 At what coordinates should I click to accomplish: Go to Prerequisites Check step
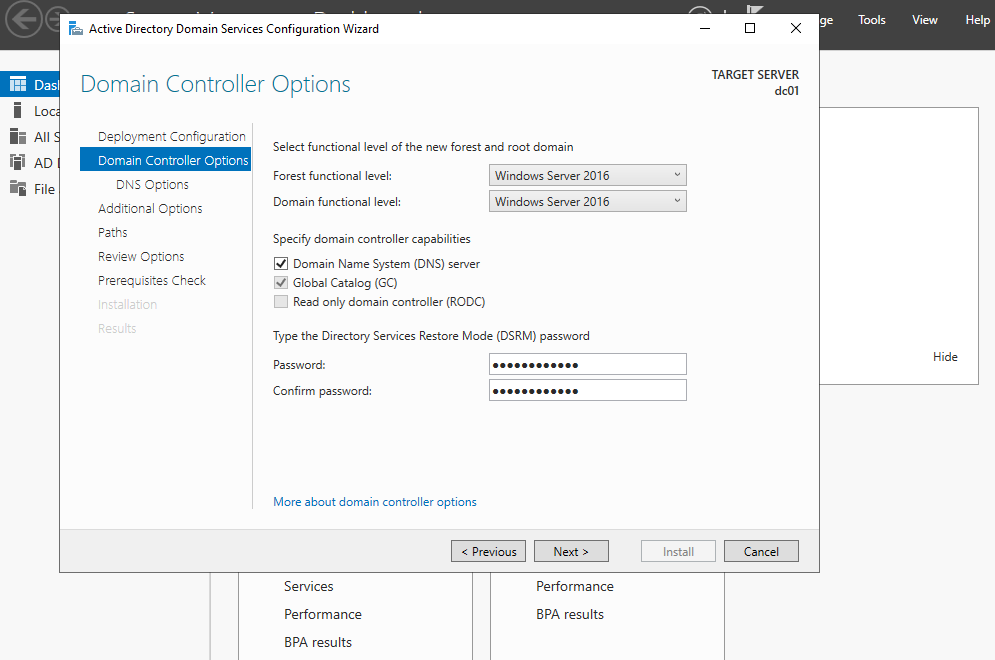pos(152,280)
